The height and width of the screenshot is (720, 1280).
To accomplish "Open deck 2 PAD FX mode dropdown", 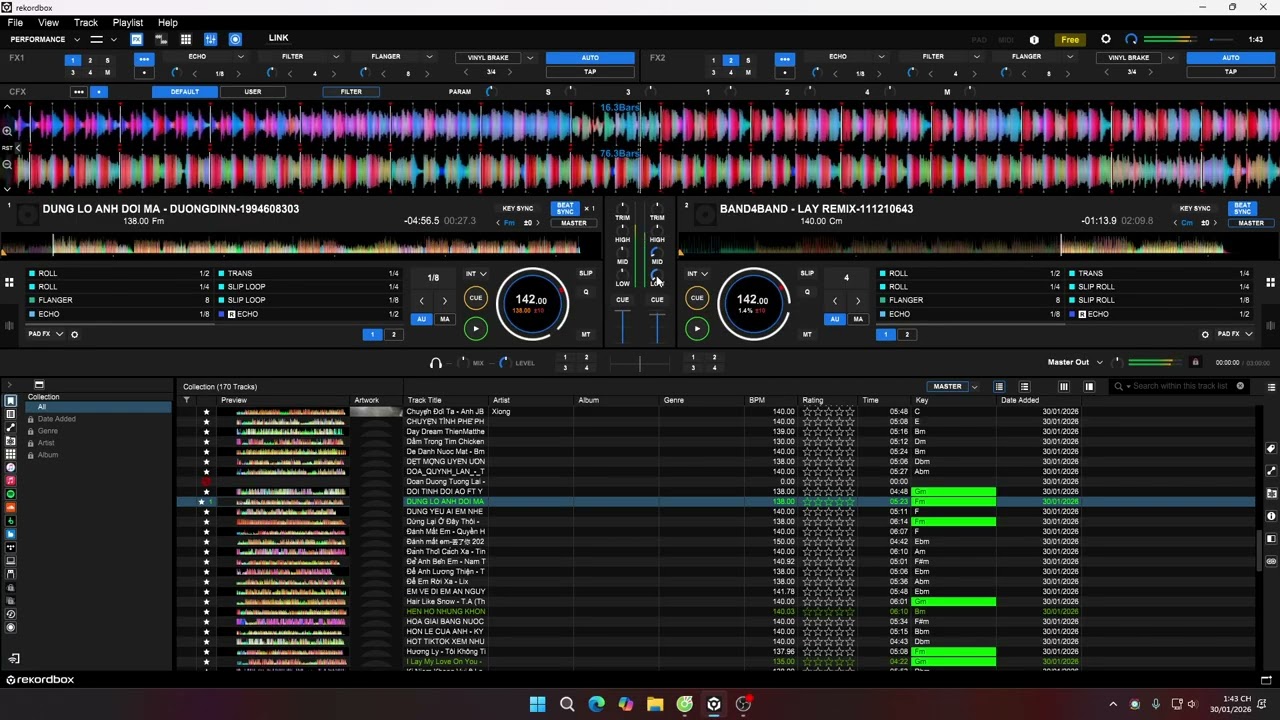I will [1234, 334].
